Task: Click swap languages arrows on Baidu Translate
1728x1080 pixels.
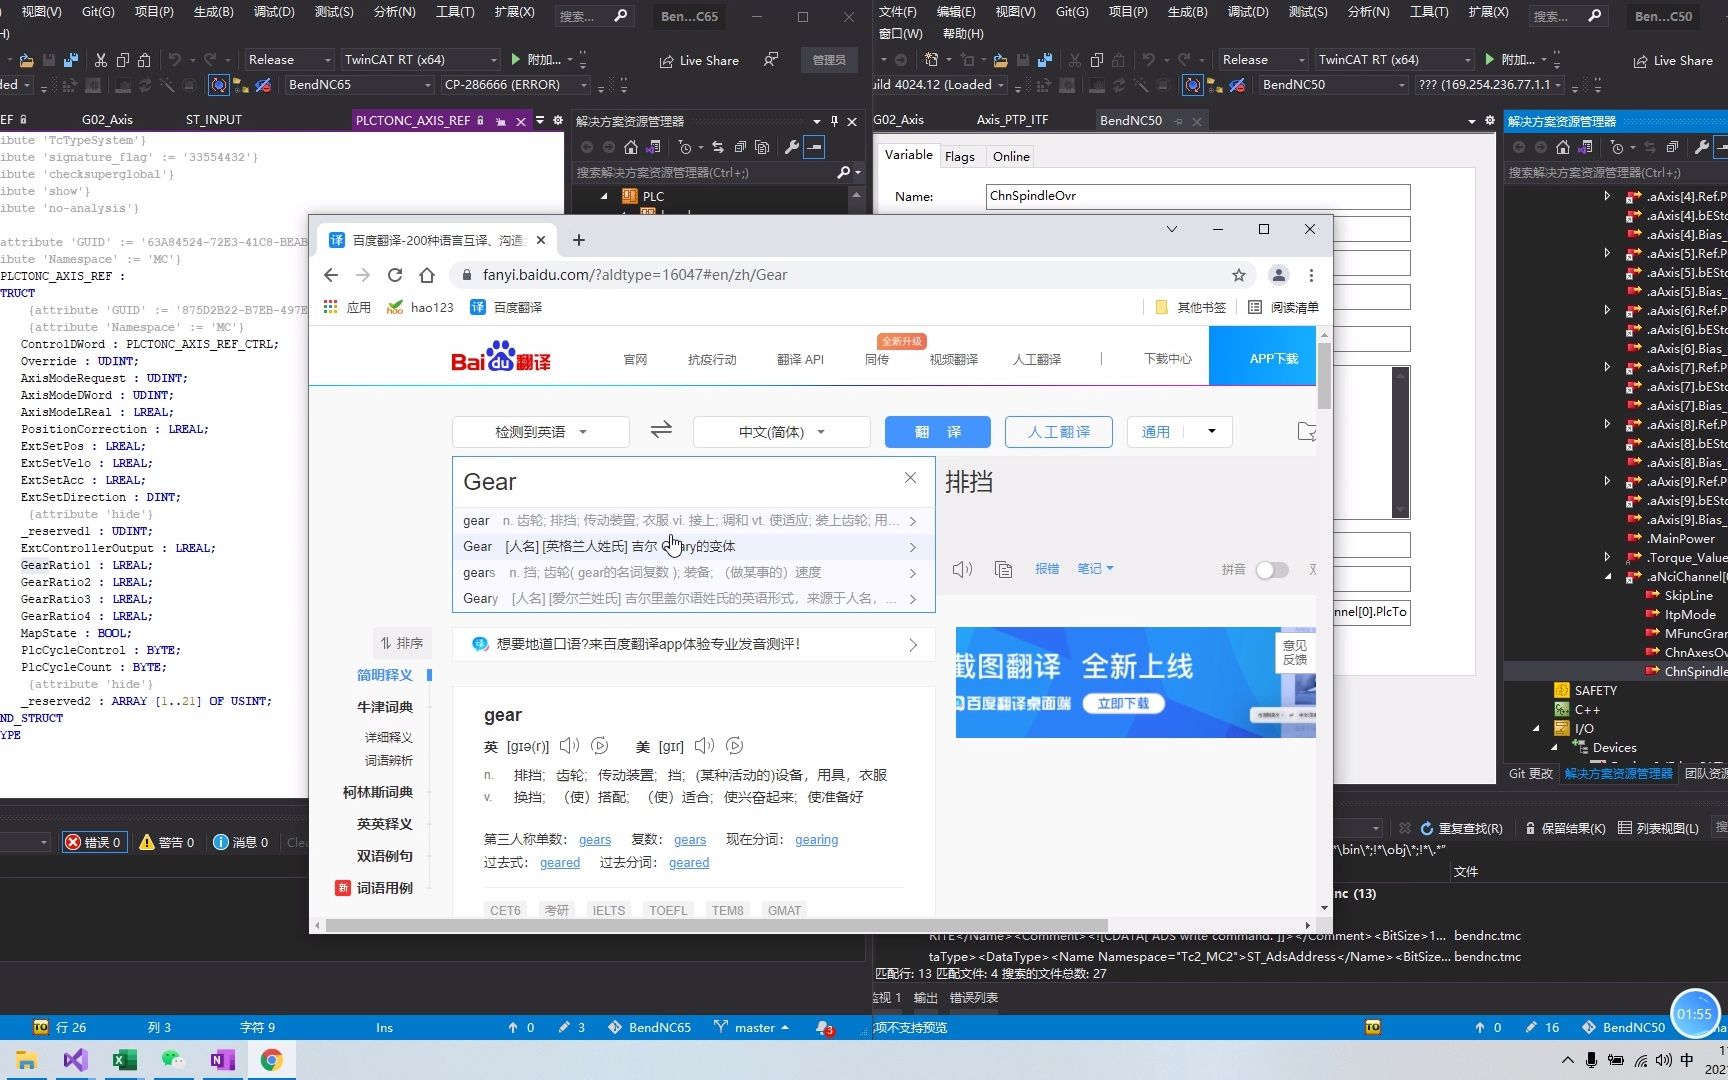Action: tap(660, 431)
